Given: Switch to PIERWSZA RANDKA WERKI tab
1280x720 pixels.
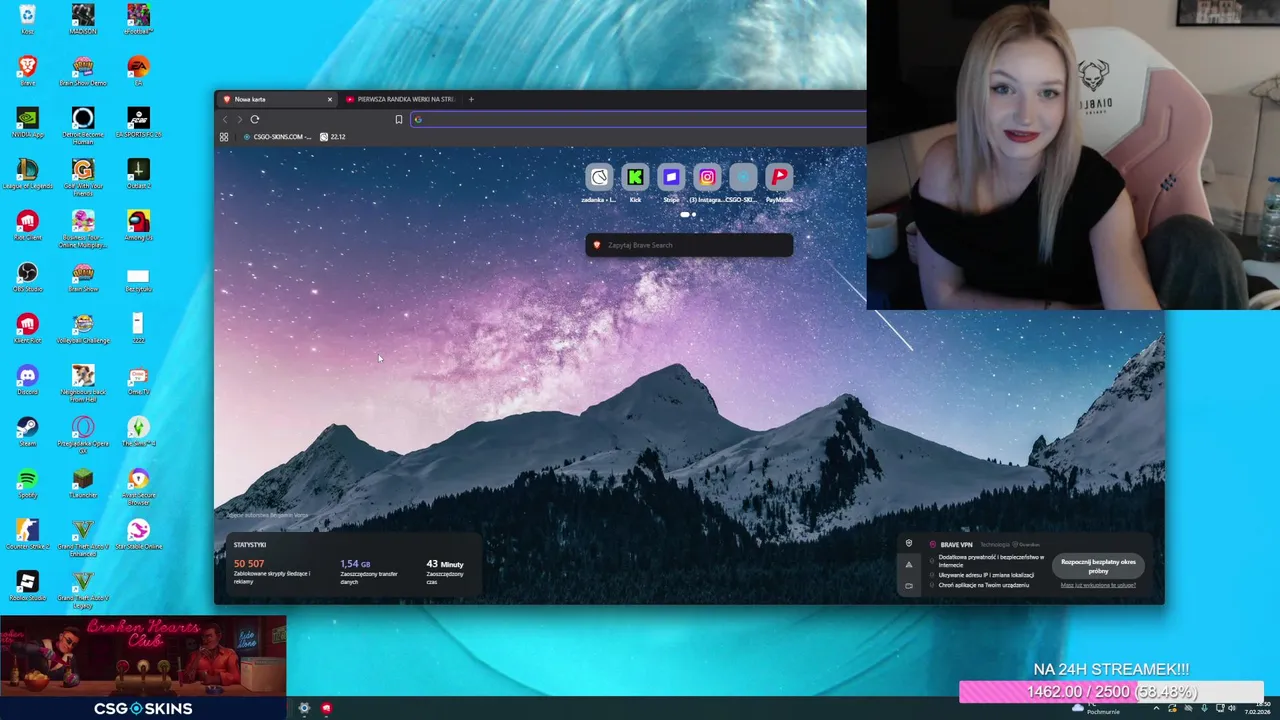Looking at the screenshot, I should (x=400, y=99).
